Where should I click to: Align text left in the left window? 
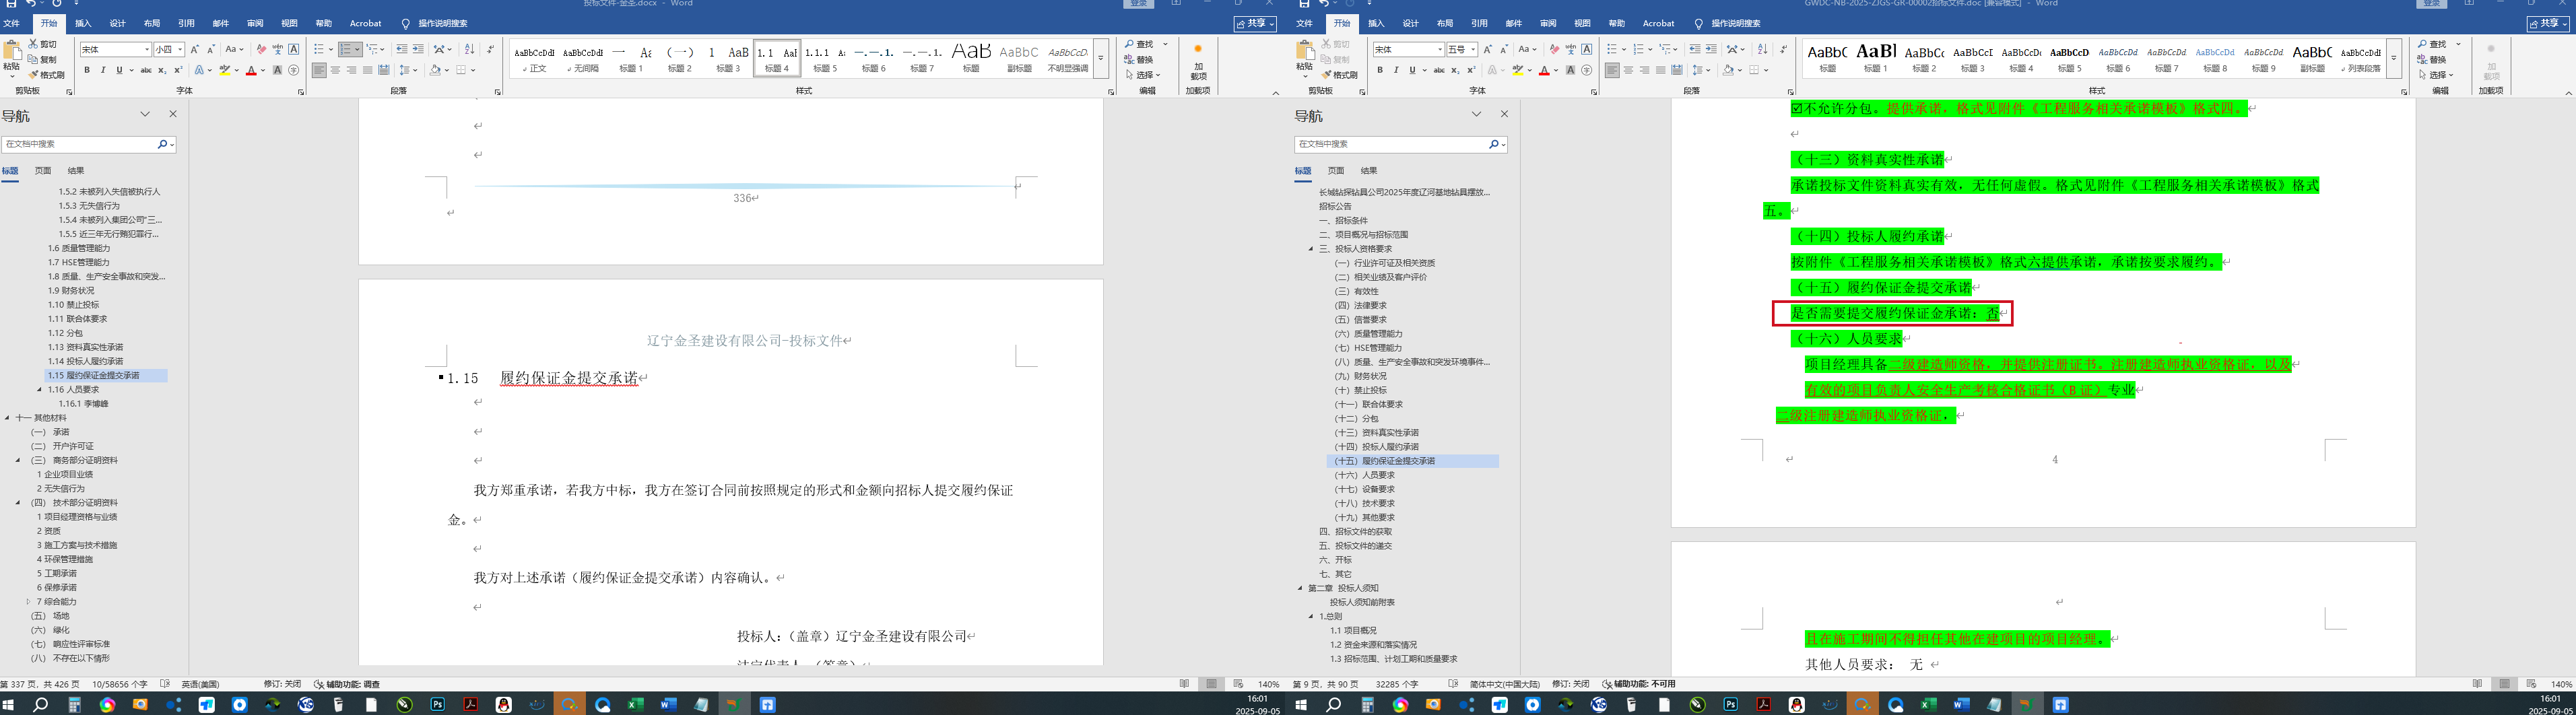pos(319,70)
